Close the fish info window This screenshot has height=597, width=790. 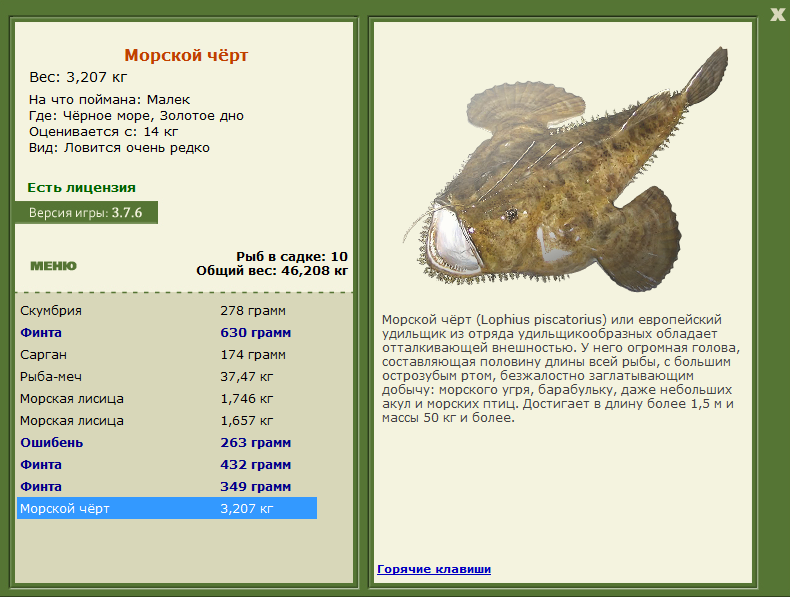click(778, 14)
